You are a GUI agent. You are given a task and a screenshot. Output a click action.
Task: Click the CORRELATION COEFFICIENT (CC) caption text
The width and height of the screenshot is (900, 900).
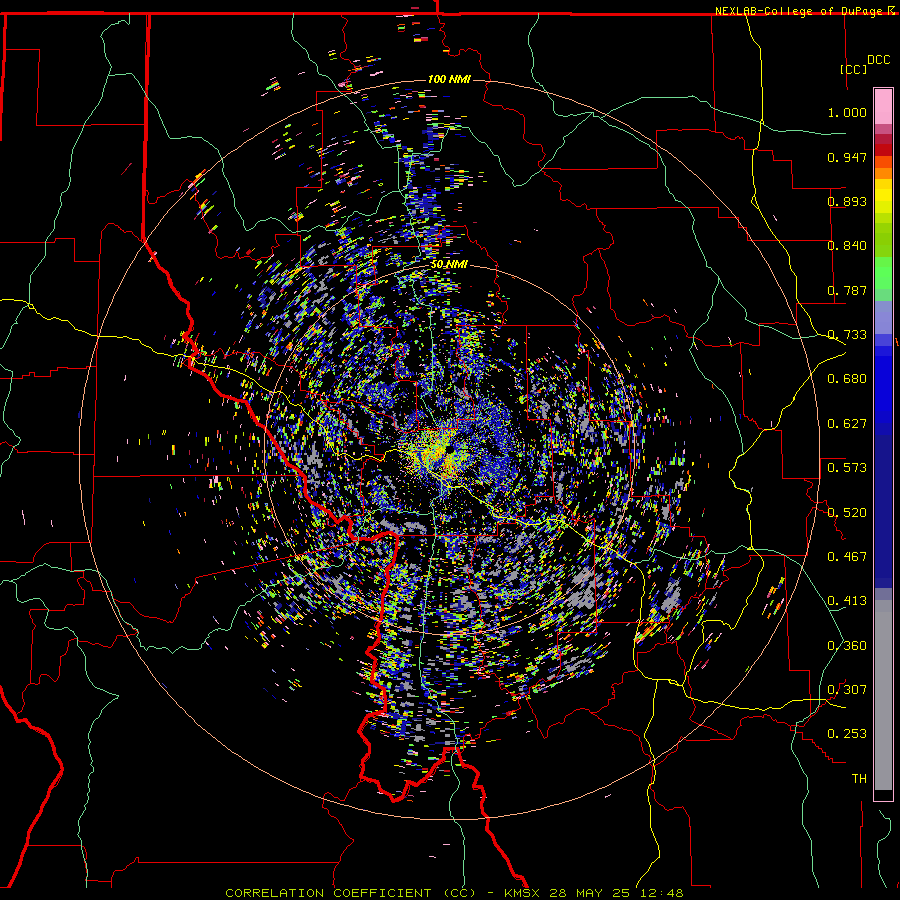351,893
